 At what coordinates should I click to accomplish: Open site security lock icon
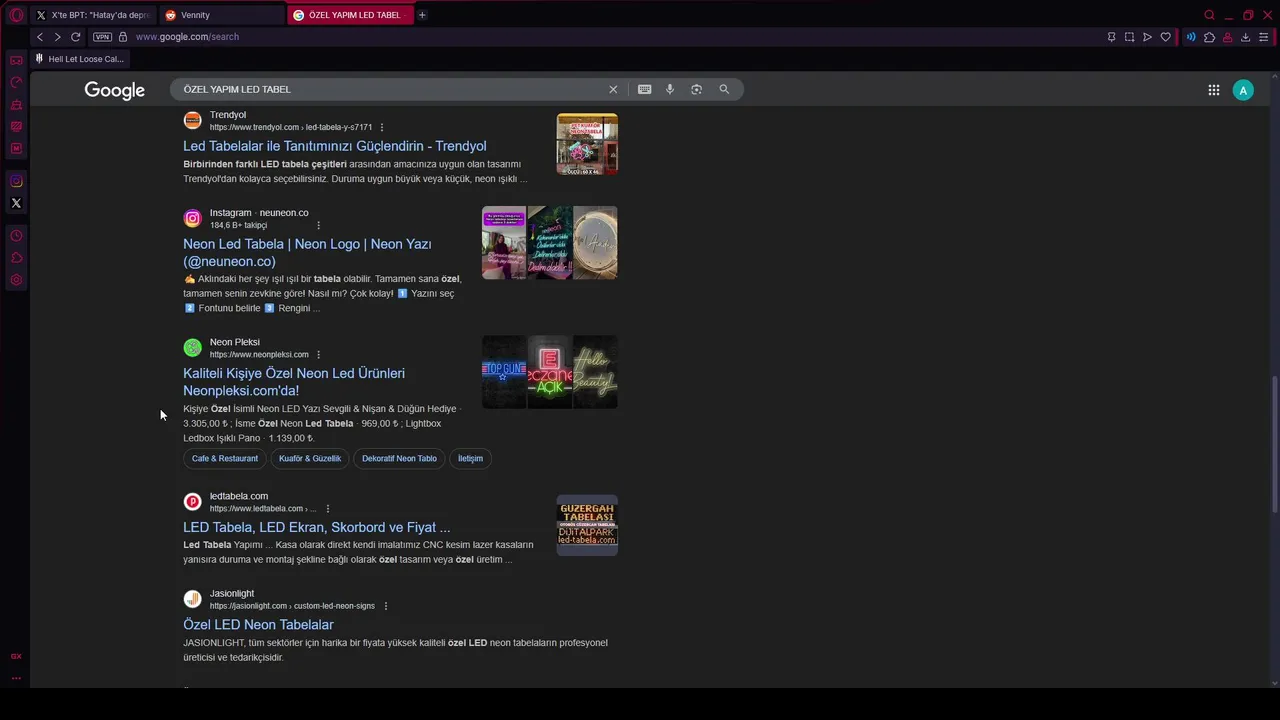tap(123, 37)
